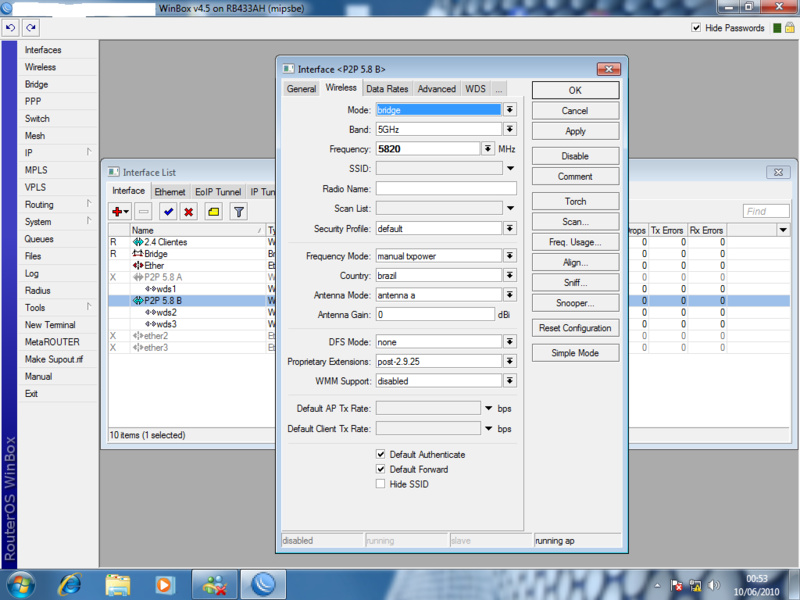800x600 pixels.
Task: Switch to the General tab
Action: [301, 89]
